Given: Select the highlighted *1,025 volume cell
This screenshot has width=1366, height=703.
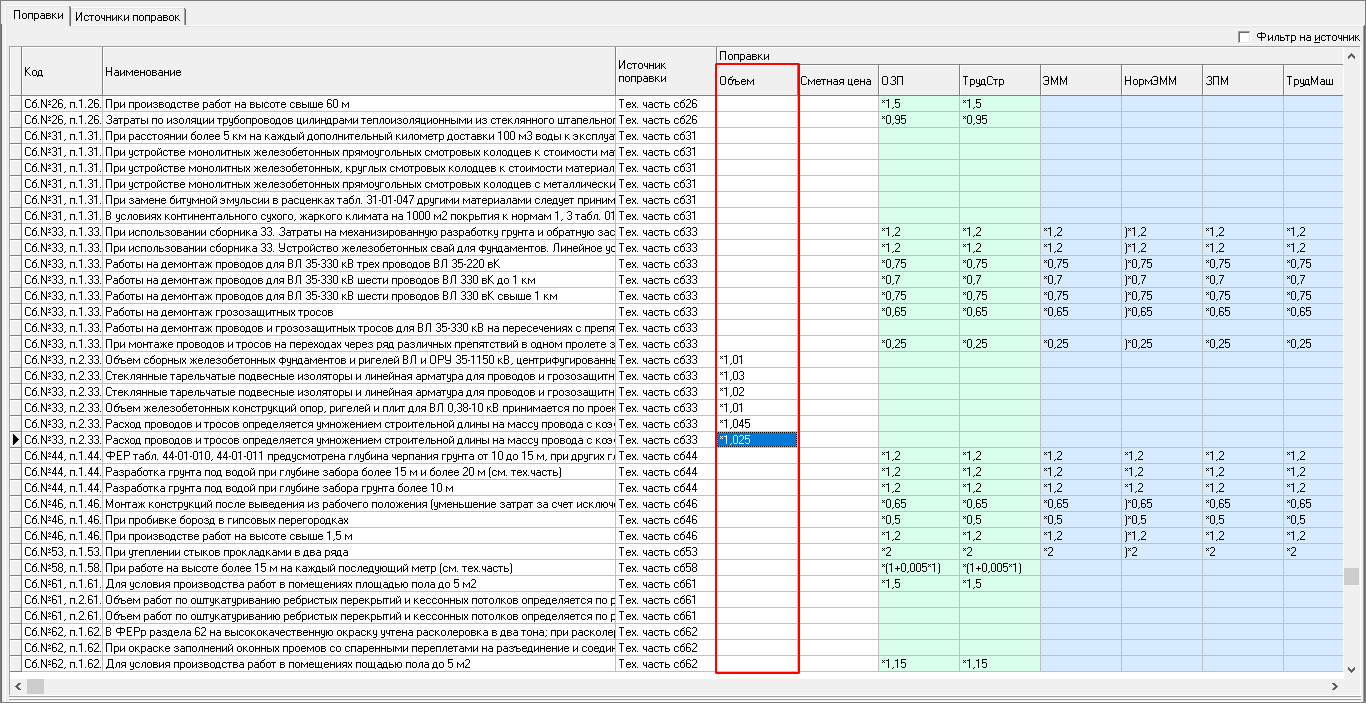Looking at the screenshot, I should 757,440.
